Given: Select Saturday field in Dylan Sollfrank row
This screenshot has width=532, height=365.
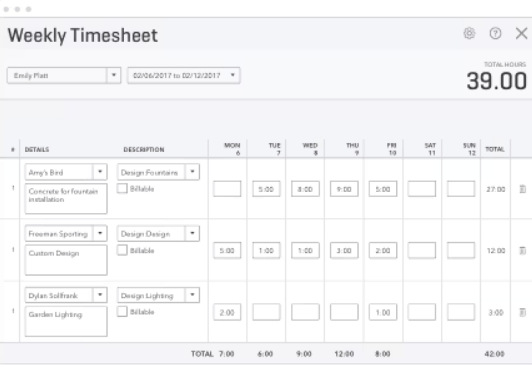Looking at the screenshot, I should coord(422,312).
